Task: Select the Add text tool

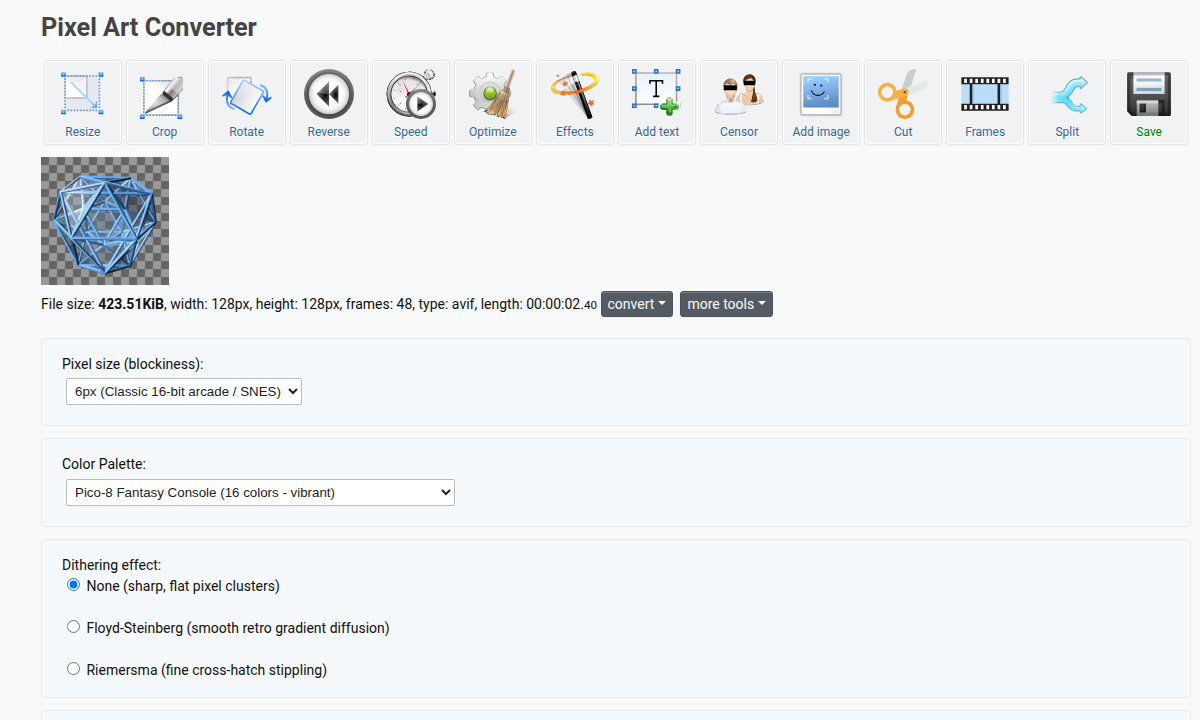Action: click(657, 103)
